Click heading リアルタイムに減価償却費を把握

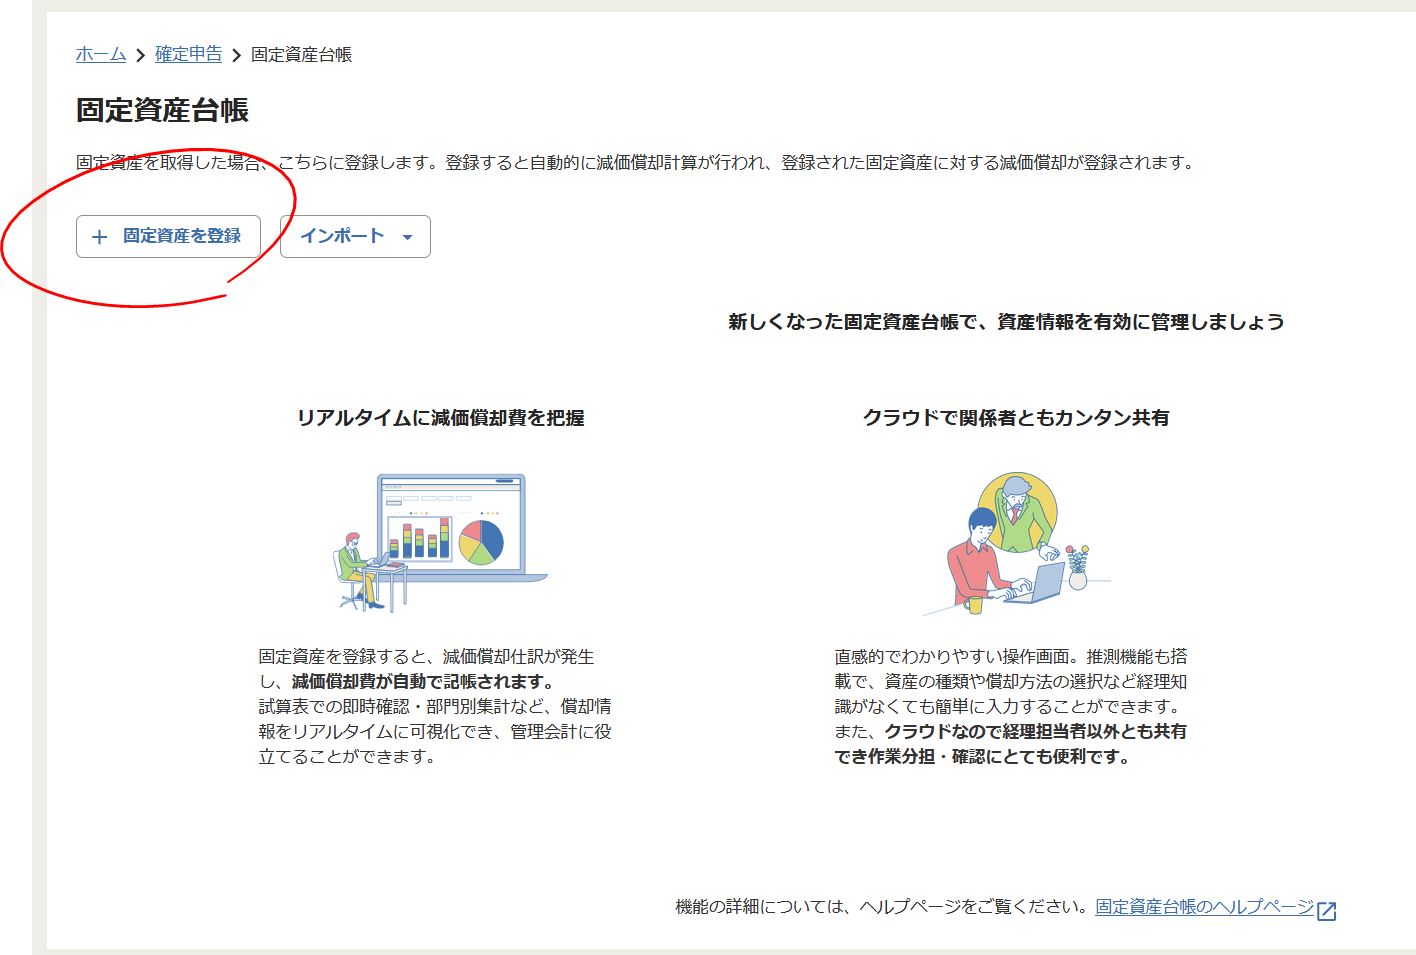point(441,418)
